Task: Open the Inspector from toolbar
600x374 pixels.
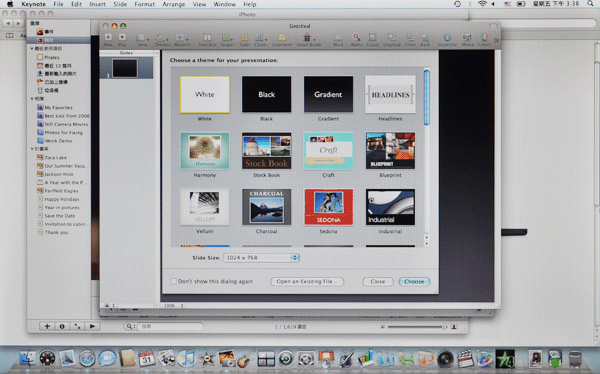Action: click(447, 38)
